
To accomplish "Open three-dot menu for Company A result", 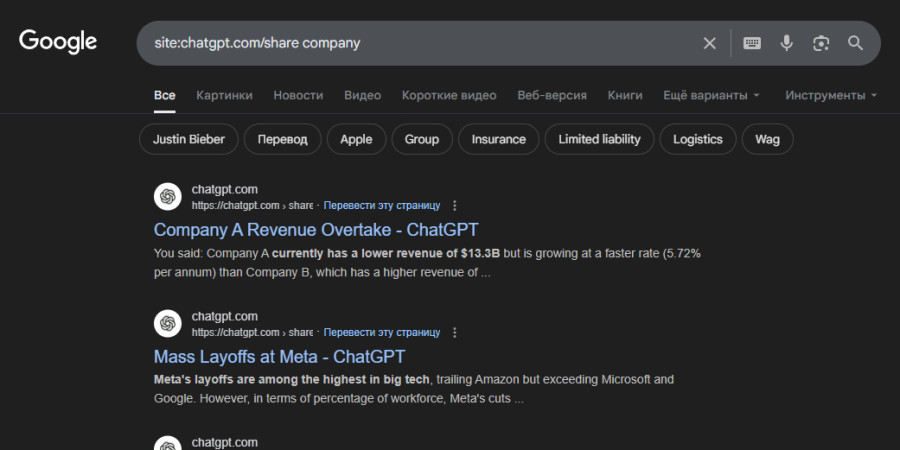I will [x=455, y=205].
